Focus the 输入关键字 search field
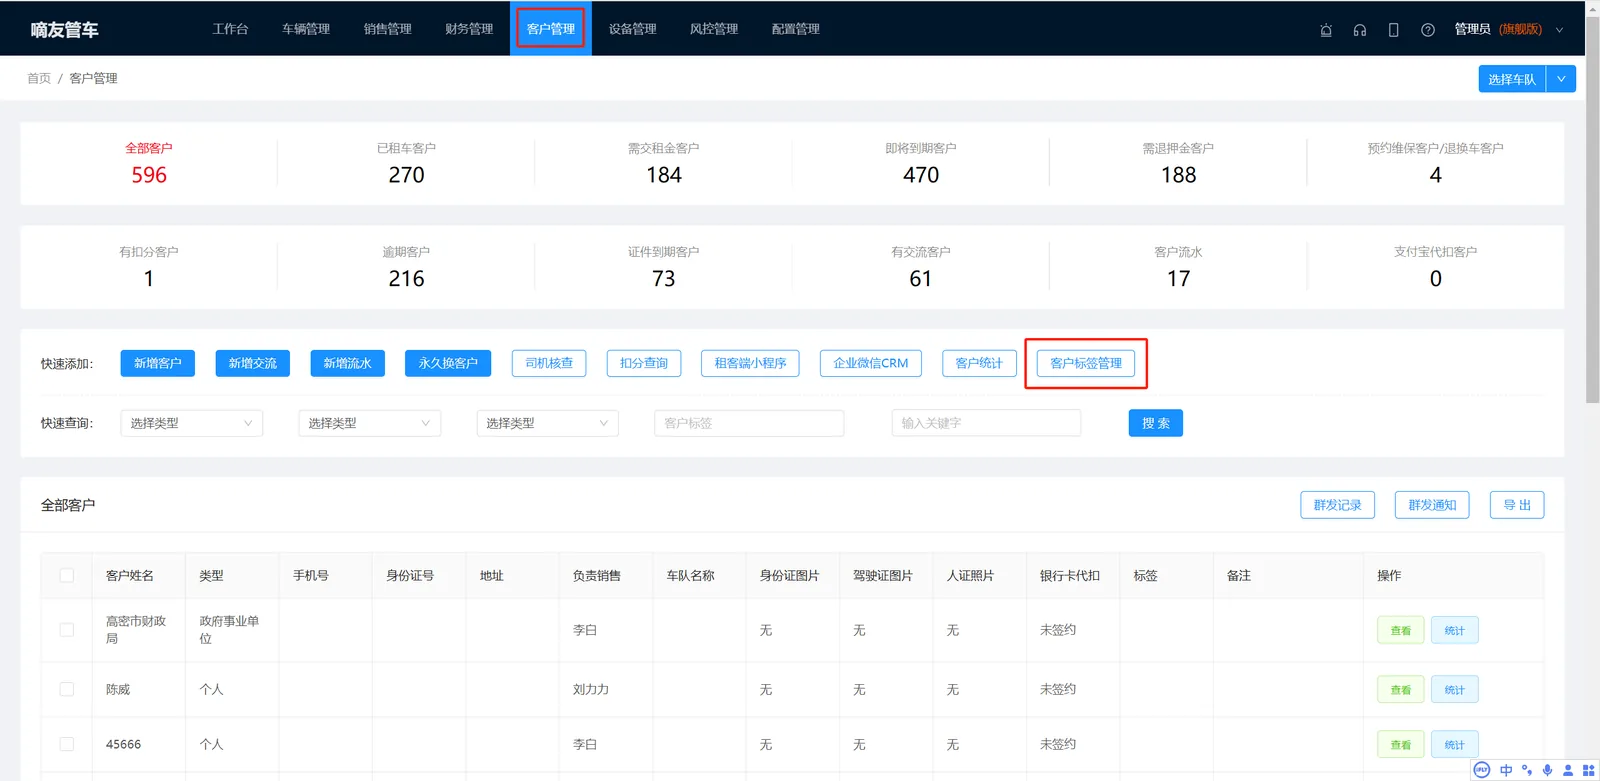The width and height of the screenshot is (1600, 781). pos(986,423)
